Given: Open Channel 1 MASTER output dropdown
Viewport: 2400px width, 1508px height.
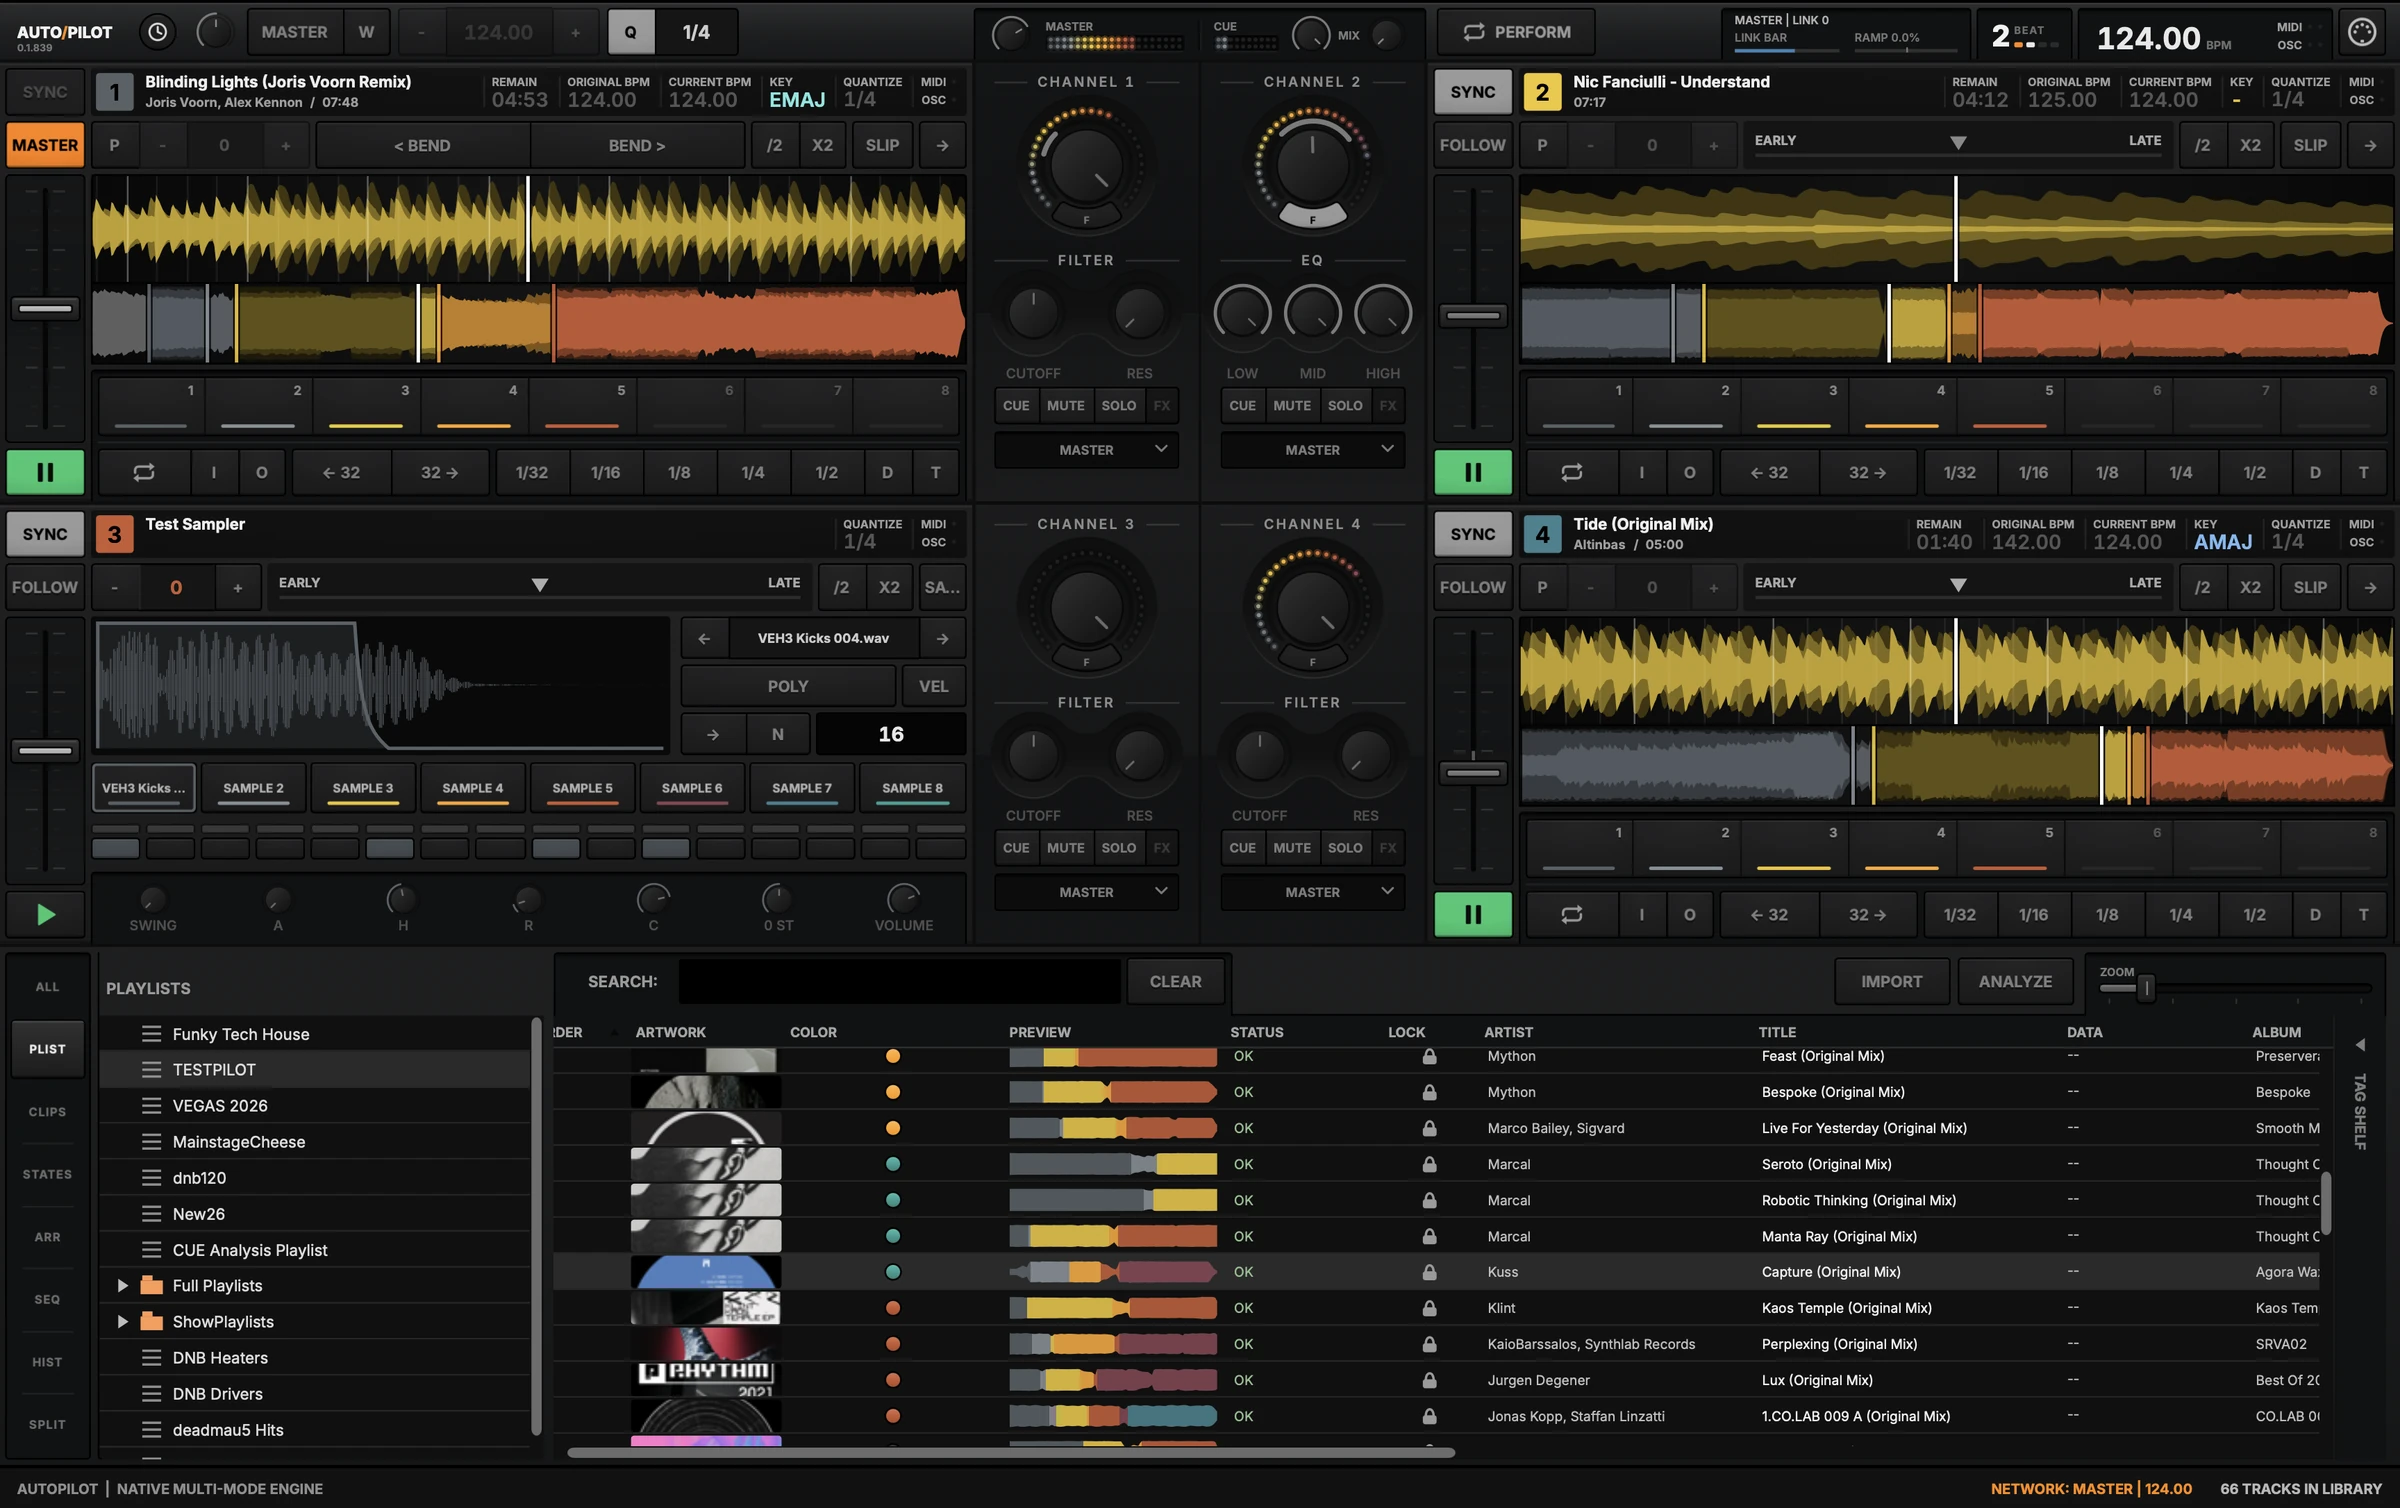Looking at the screenshot, I should pyautogui.click(x=1086, y=450).
